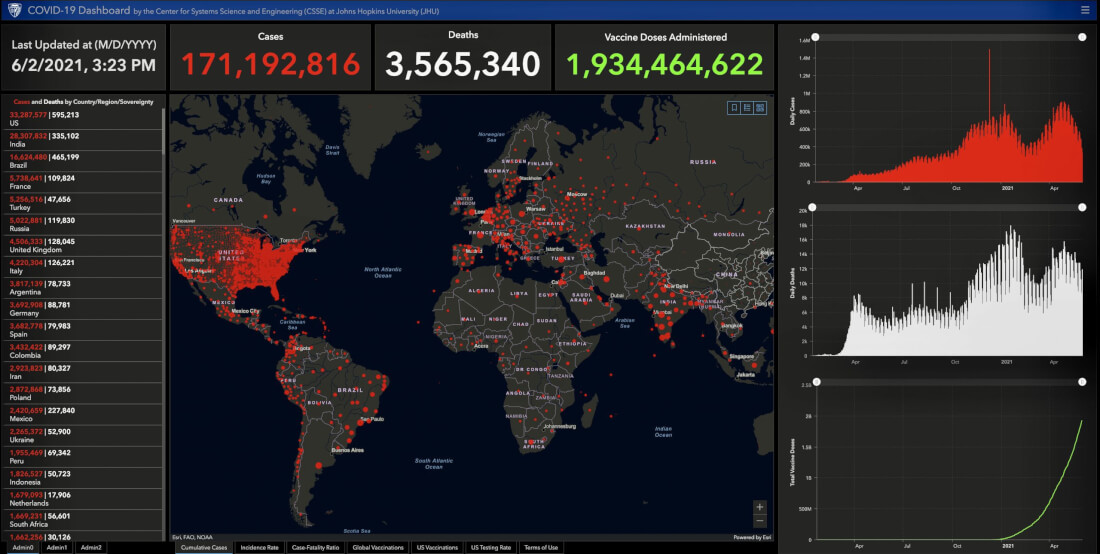The image size is (1100, 554).
Task: Select the Russia row in country list
Action: tap(83, 224)
